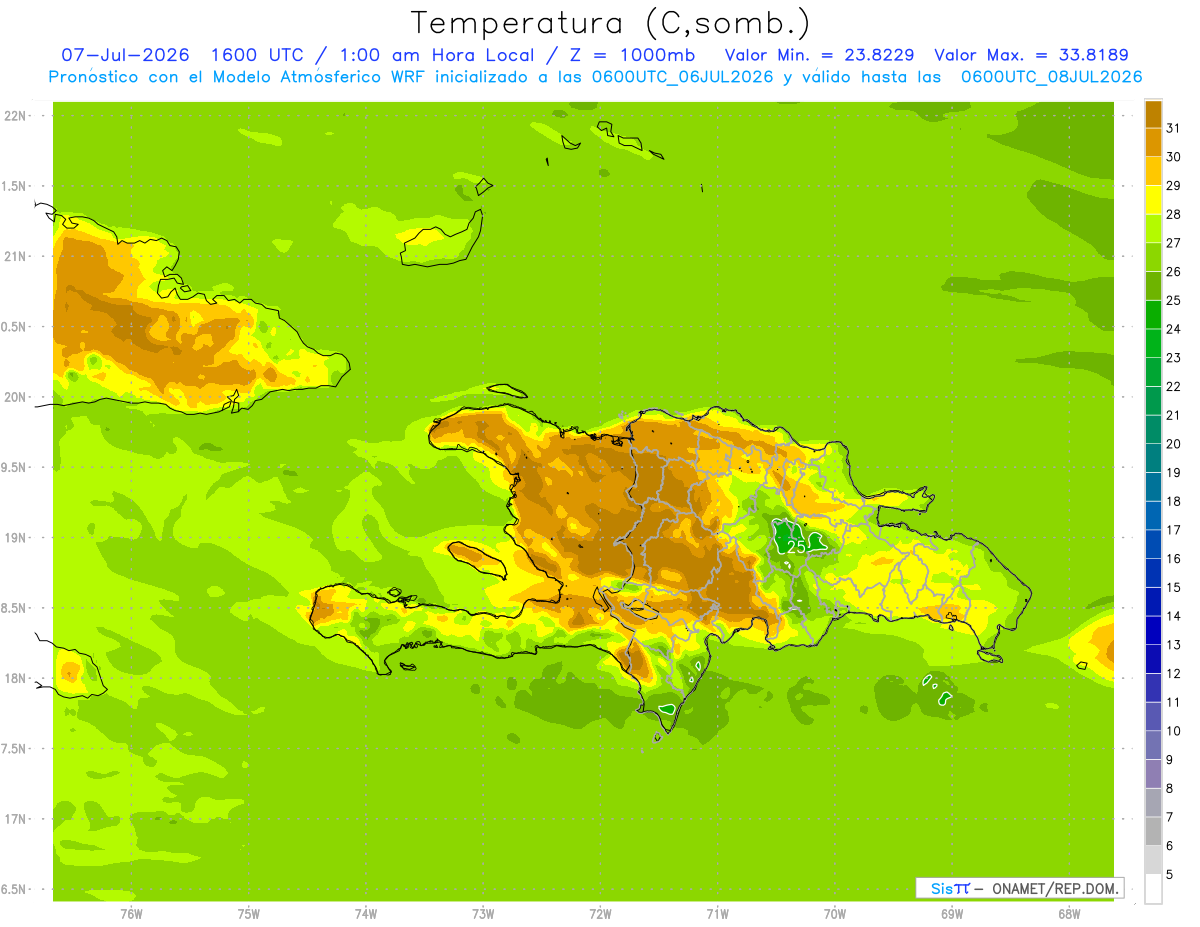This screenshot has width=1200, height=927.
Task: Click the white "25" contour label on the map
Action: pos(796,547)
